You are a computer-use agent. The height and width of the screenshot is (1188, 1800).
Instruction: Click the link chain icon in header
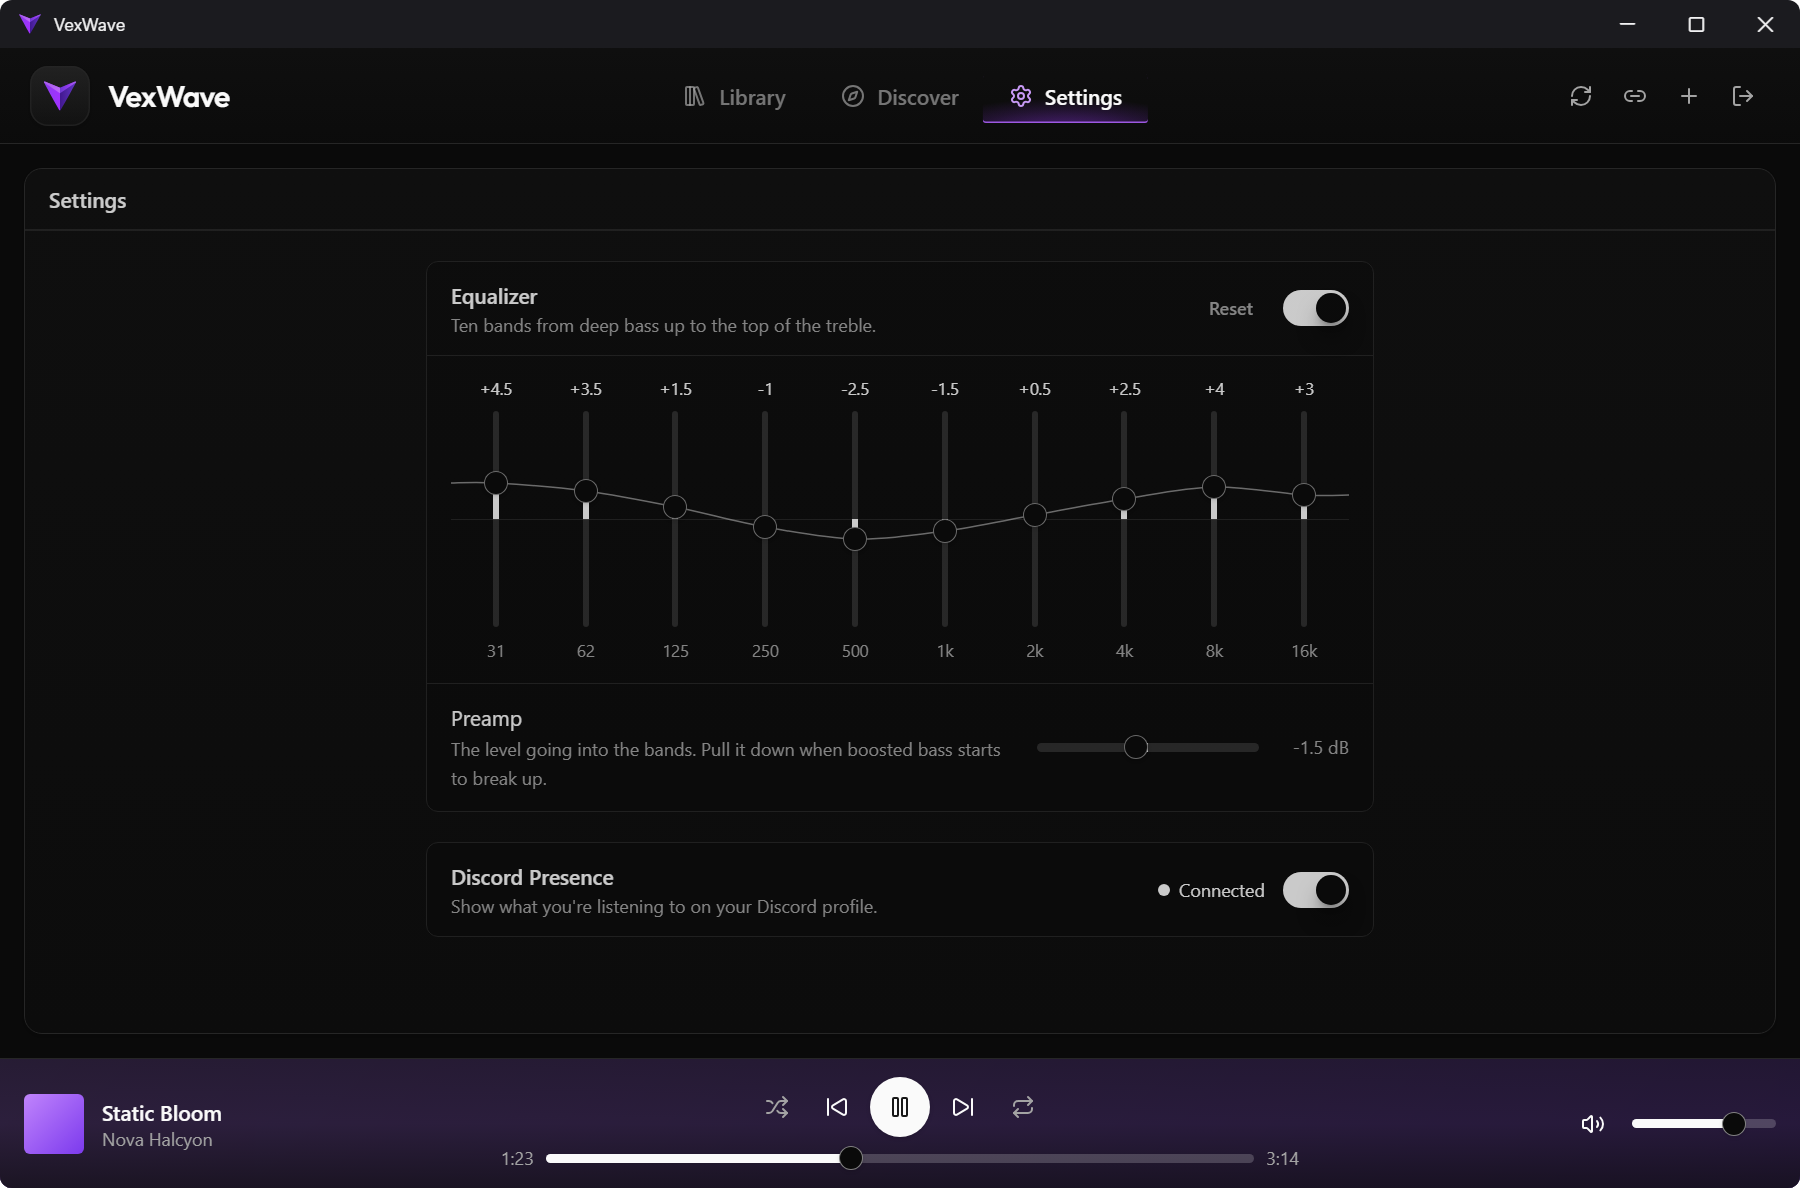point(1635,96)
